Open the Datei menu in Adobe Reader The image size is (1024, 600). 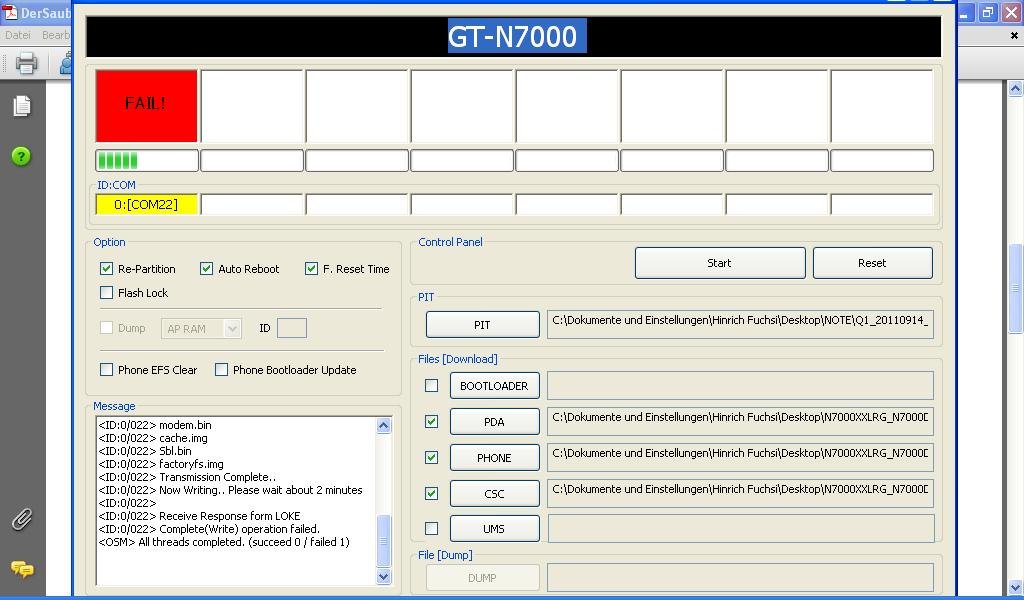coord(18,35)
